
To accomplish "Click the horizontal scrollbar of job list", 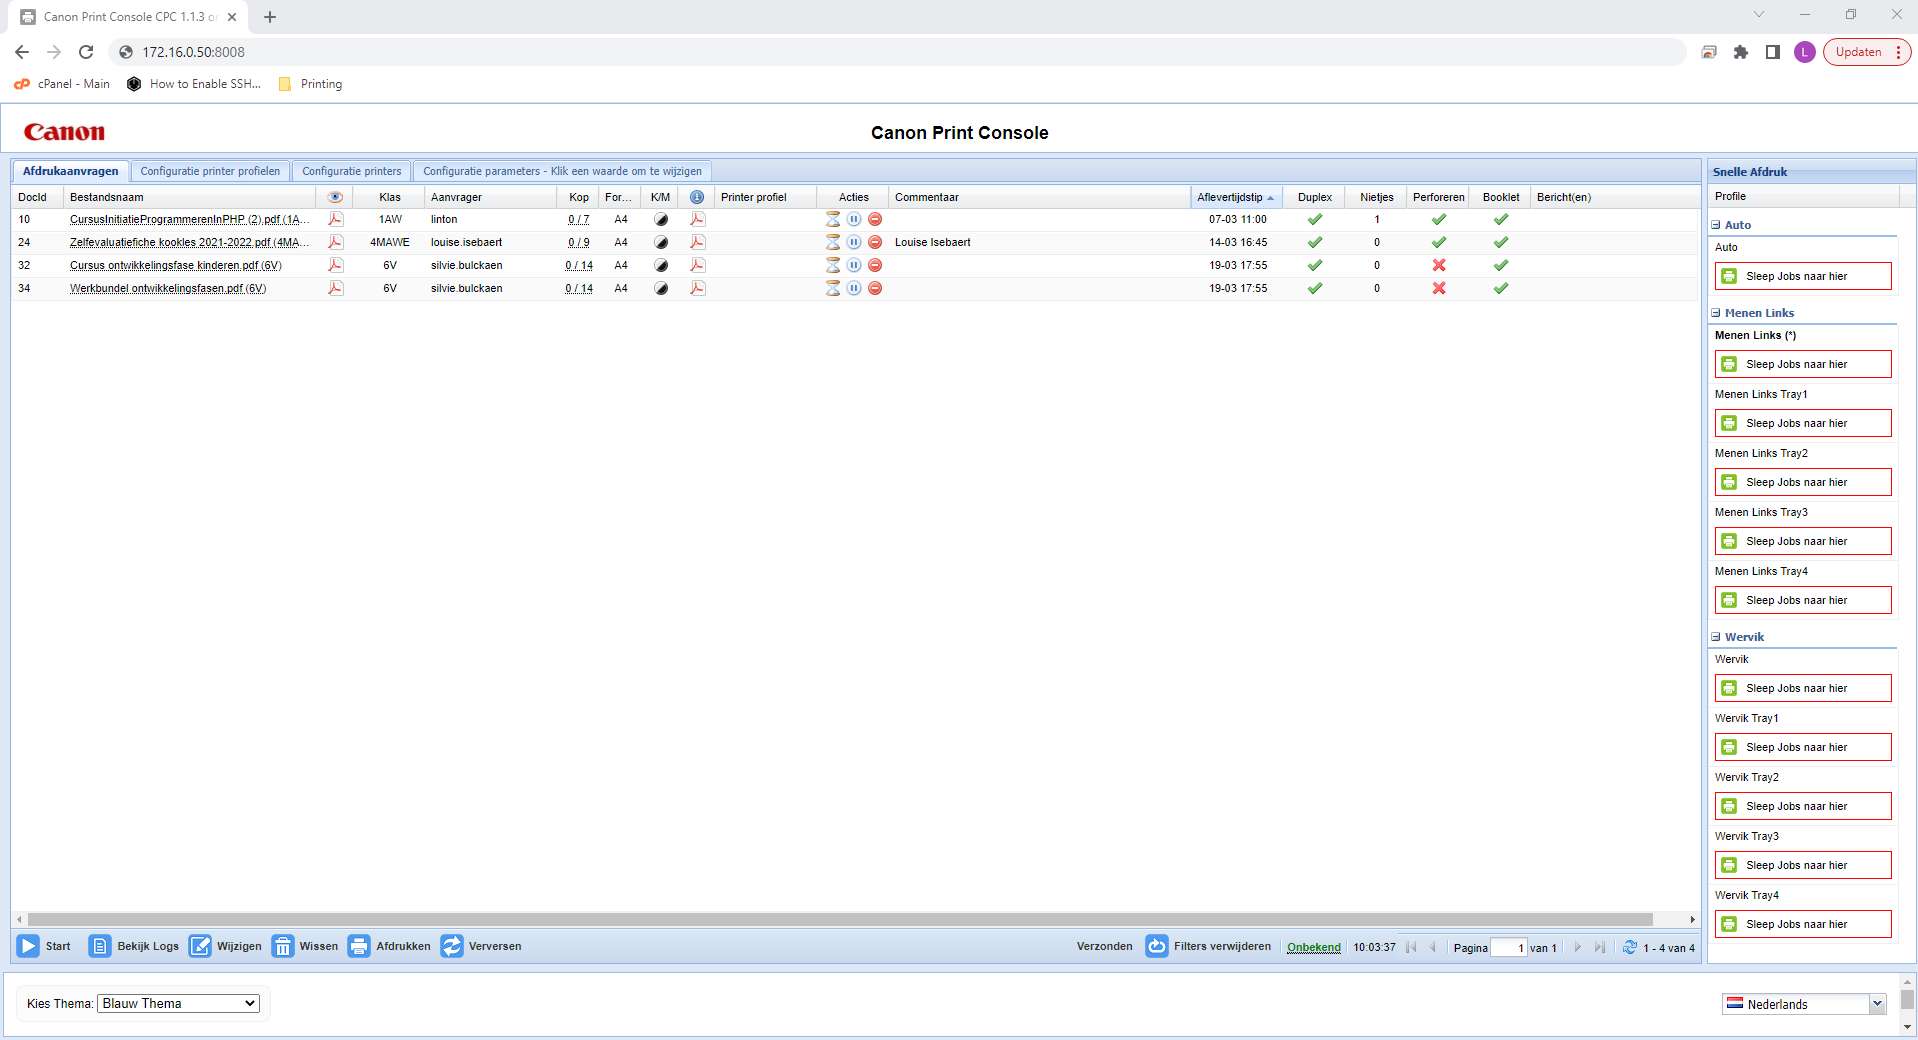I will (840, 919).
